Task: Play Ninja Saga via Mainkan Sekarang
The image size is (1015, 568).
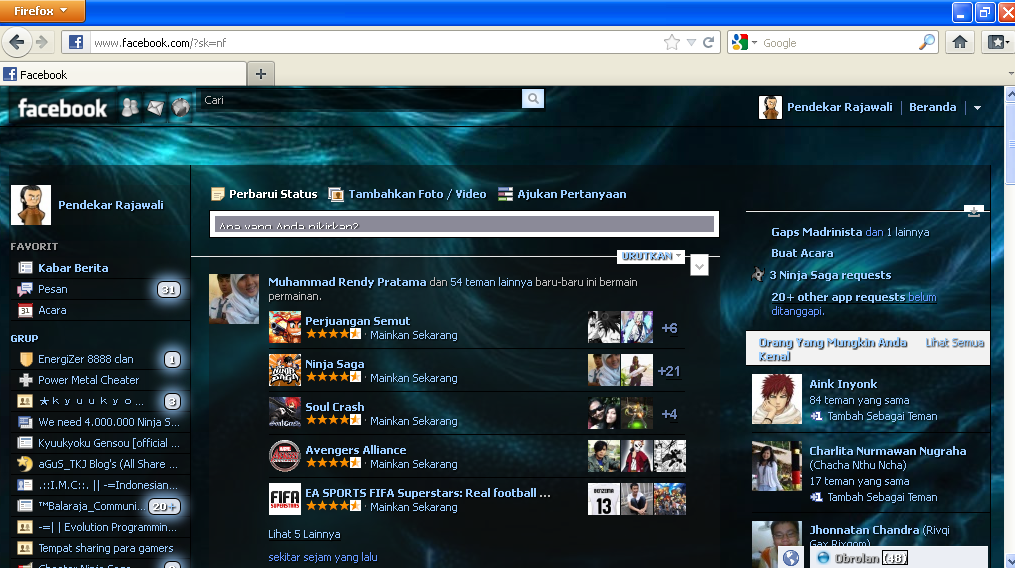Action: pos(414,378)
